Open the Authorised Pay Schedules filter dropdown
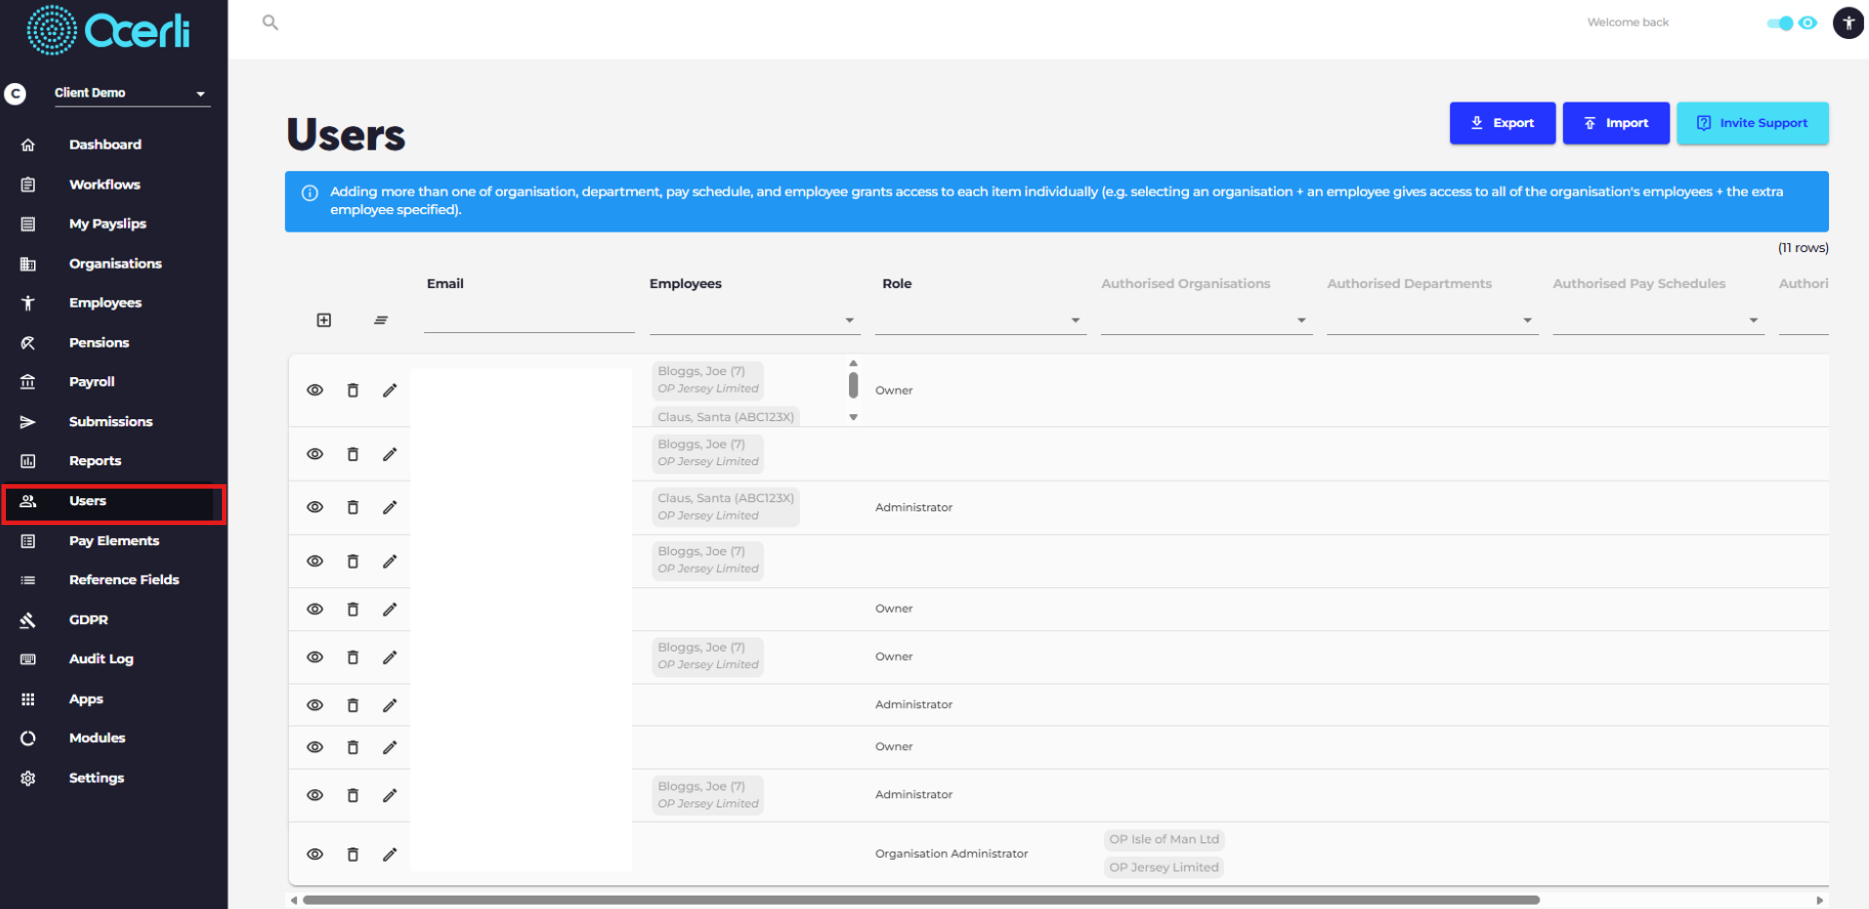1869x909 pixels. tap(1658, 320)
